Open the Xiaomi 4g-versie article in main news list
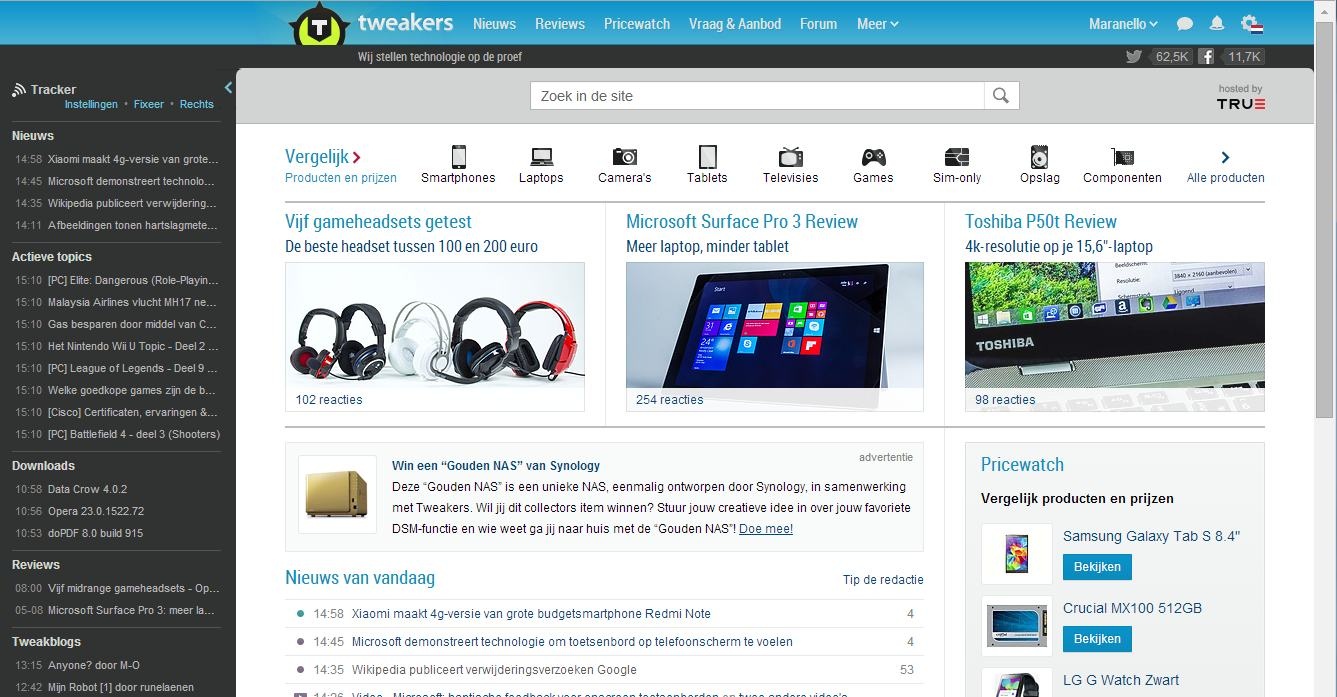The height and width of the screenshot is (697, 1337). click(531, 614)
